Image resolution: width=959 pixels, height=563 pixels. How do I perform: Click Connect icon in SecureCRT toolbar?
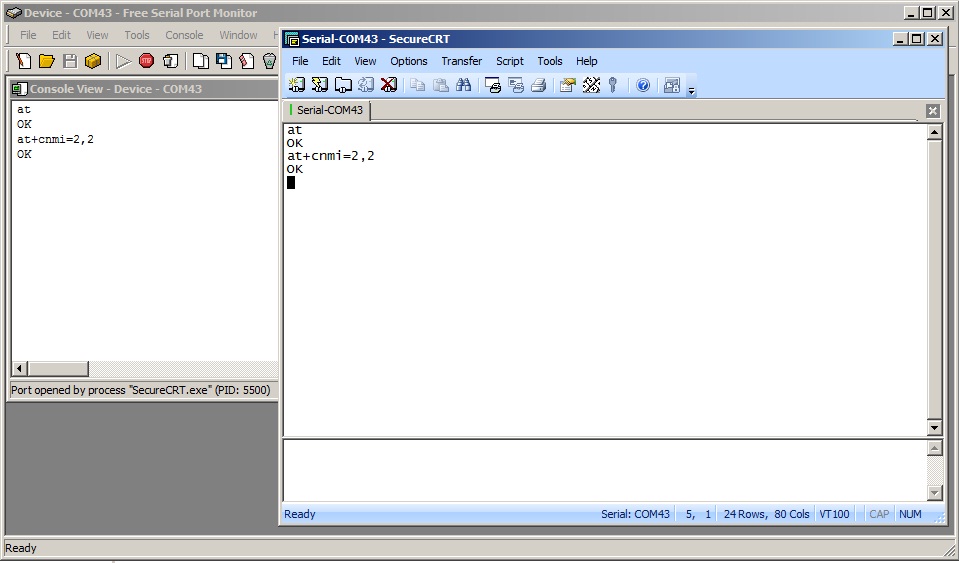pos(297,85)
